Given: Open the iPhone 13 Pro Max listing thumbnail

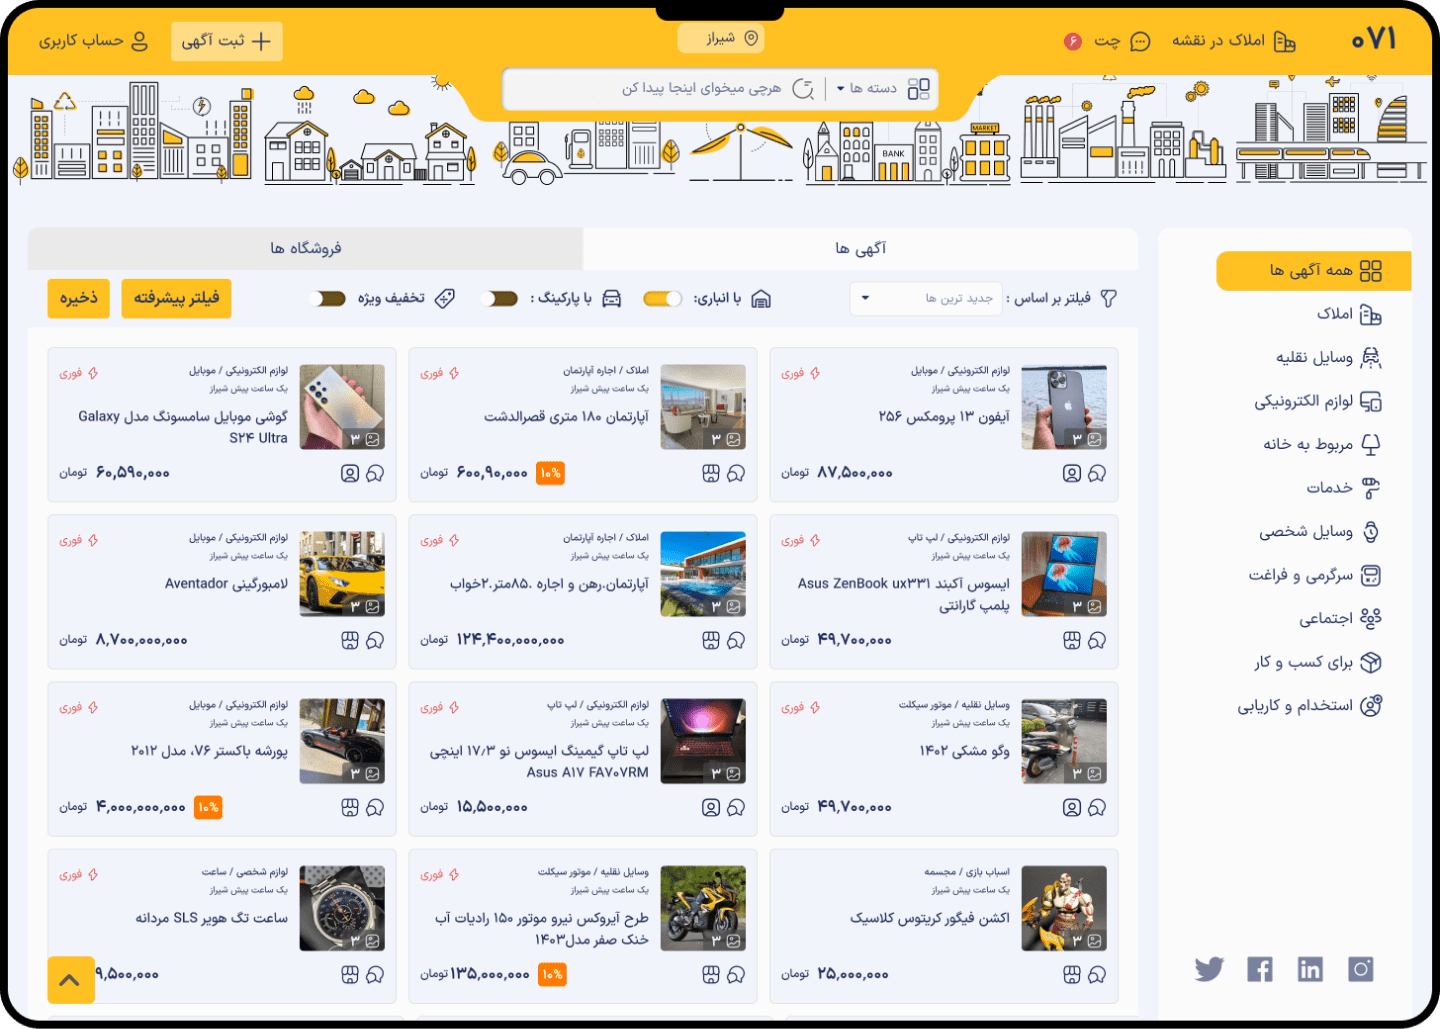Looking at the screenshot, I should [1064, 407].
